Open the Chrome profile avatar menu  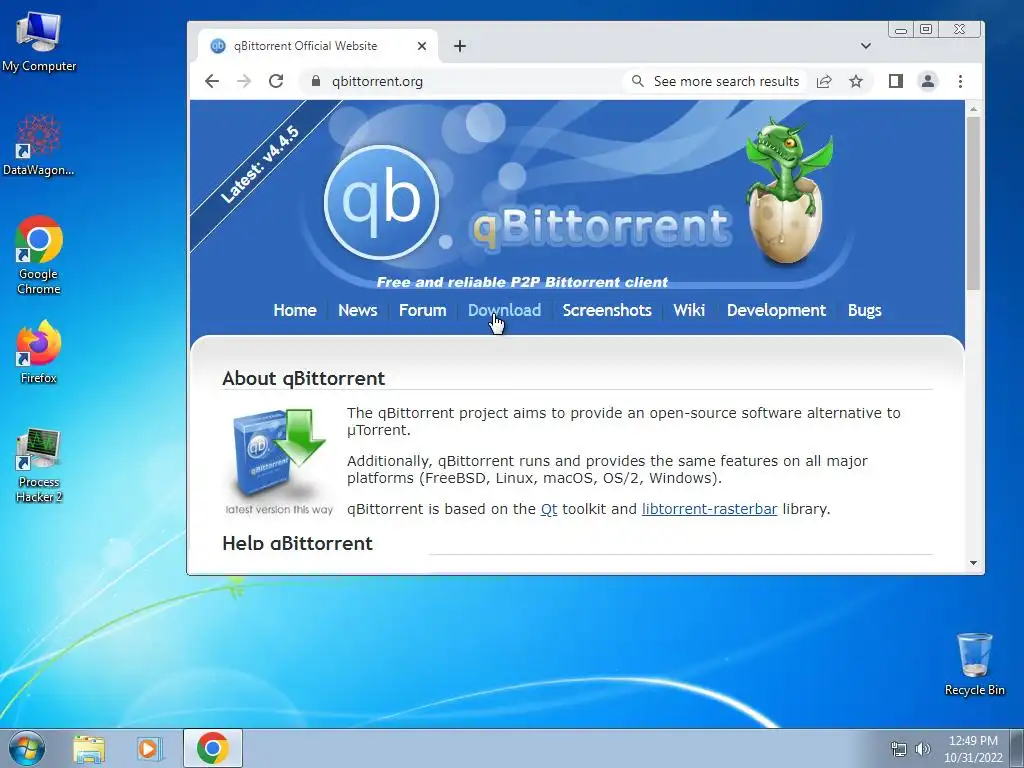tap(927, 81)
